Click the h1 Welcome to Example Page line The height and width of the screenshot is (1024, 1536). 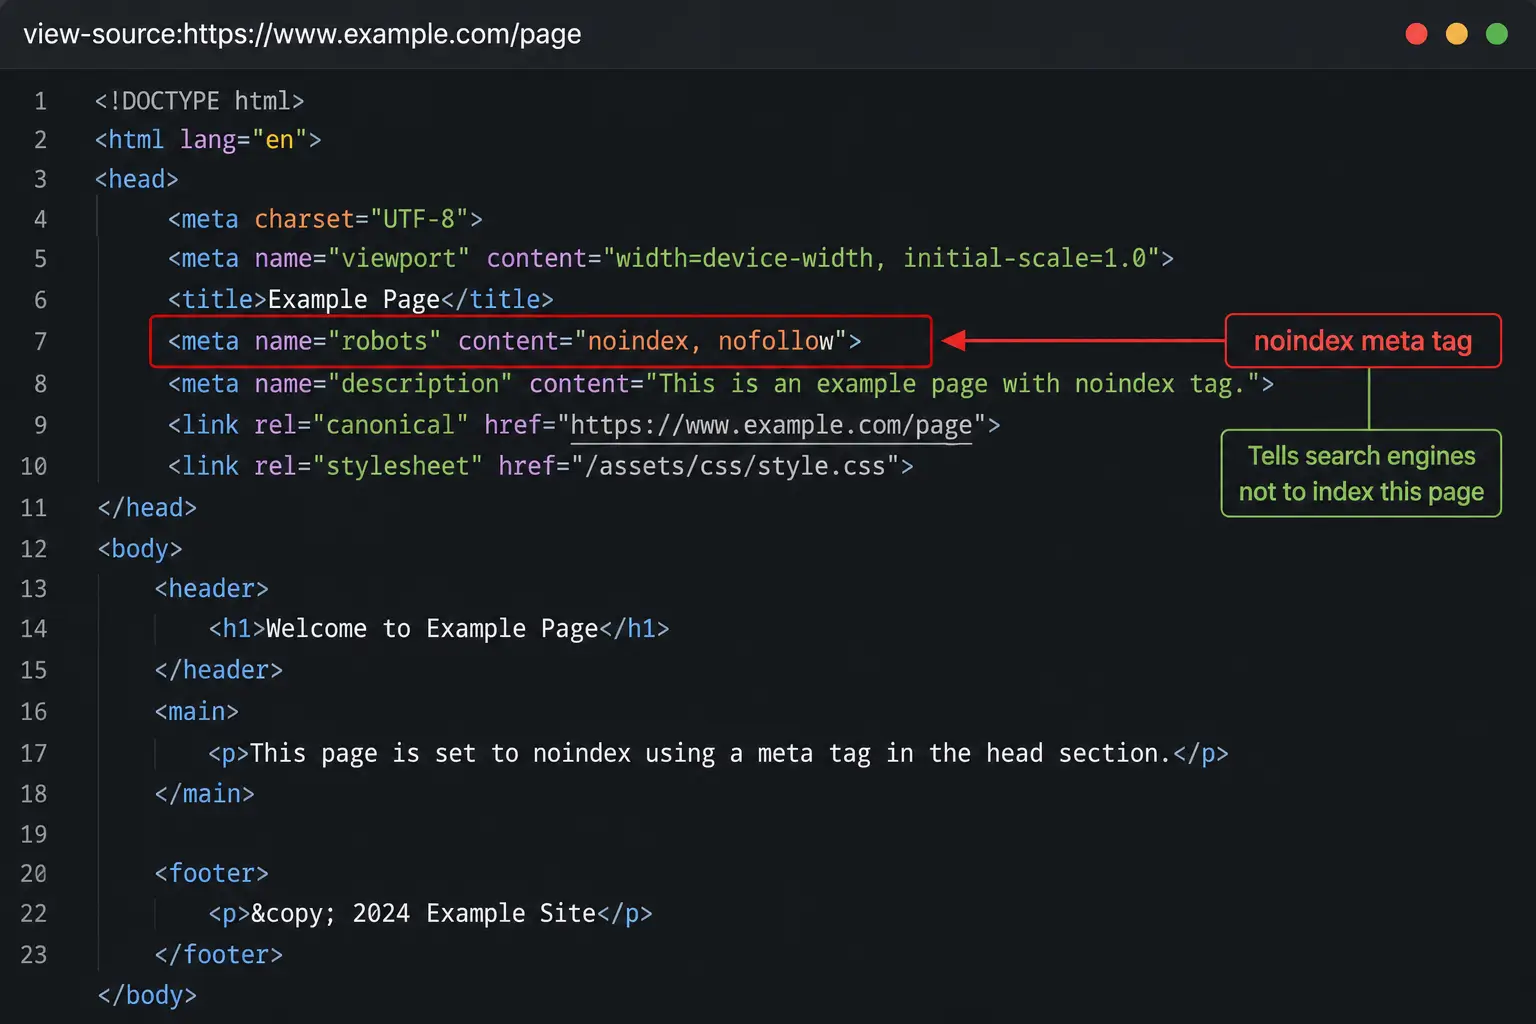tap(439, 629)
